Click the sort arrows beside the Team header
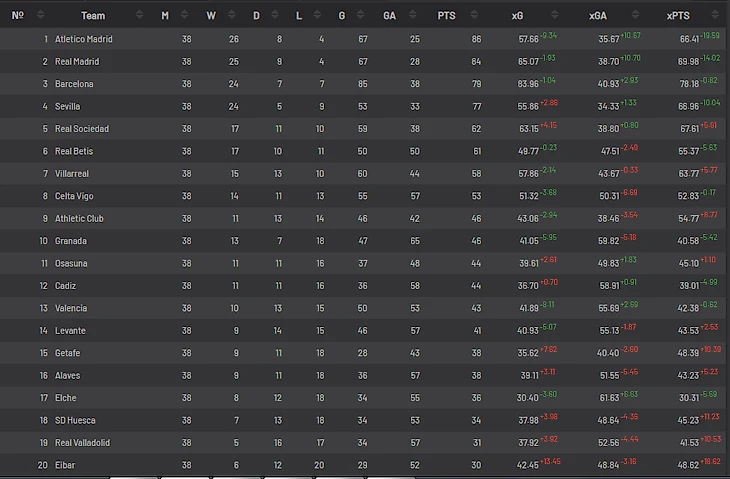Image resolution: width=730 pixels, height=479 pixels. tap(138, 15)
